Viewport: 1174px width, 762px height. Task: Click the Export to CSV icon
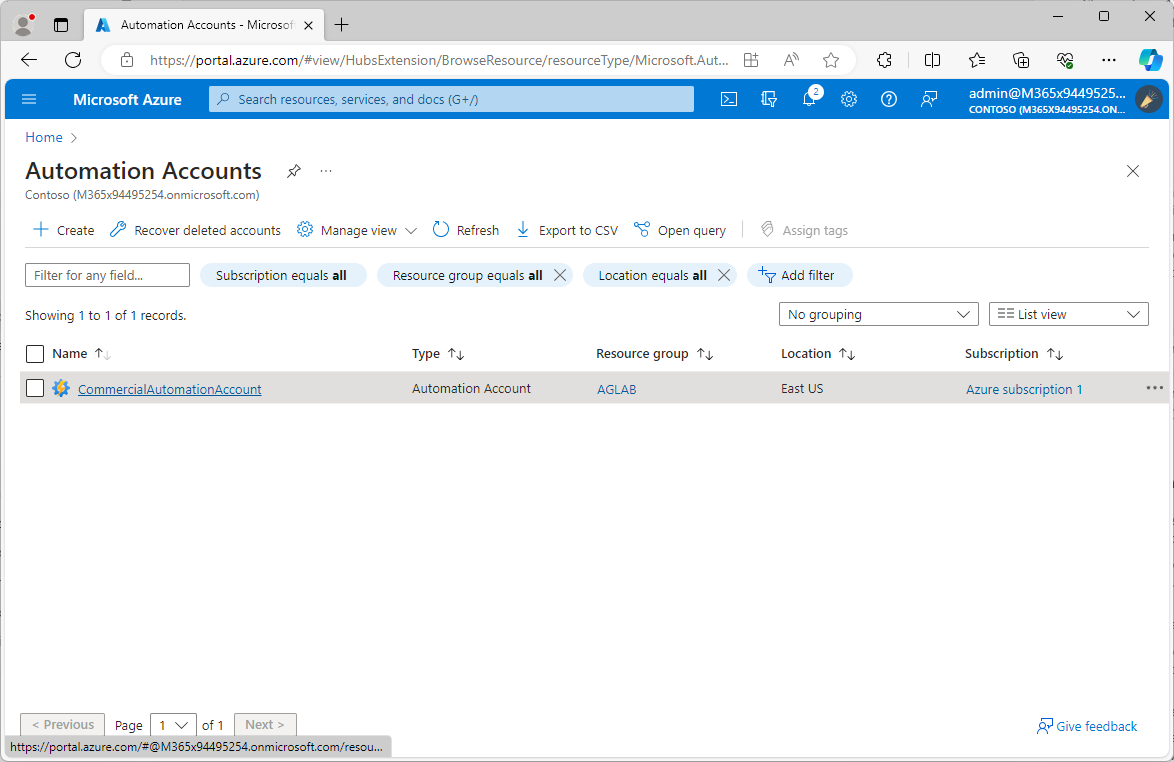pyautogui.click(x=566, y=229)
